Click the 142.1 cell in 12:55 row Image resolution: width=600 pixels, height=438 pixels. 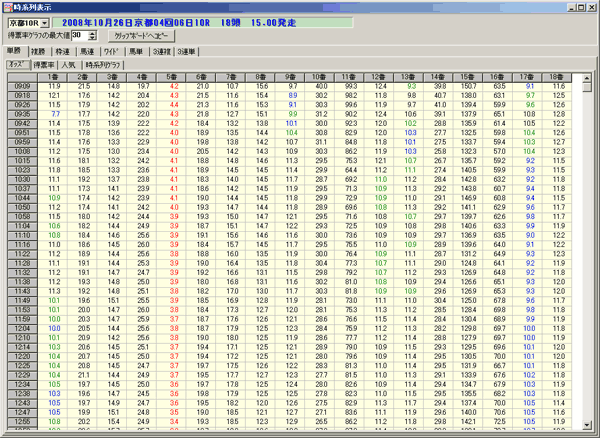[468, 422]
